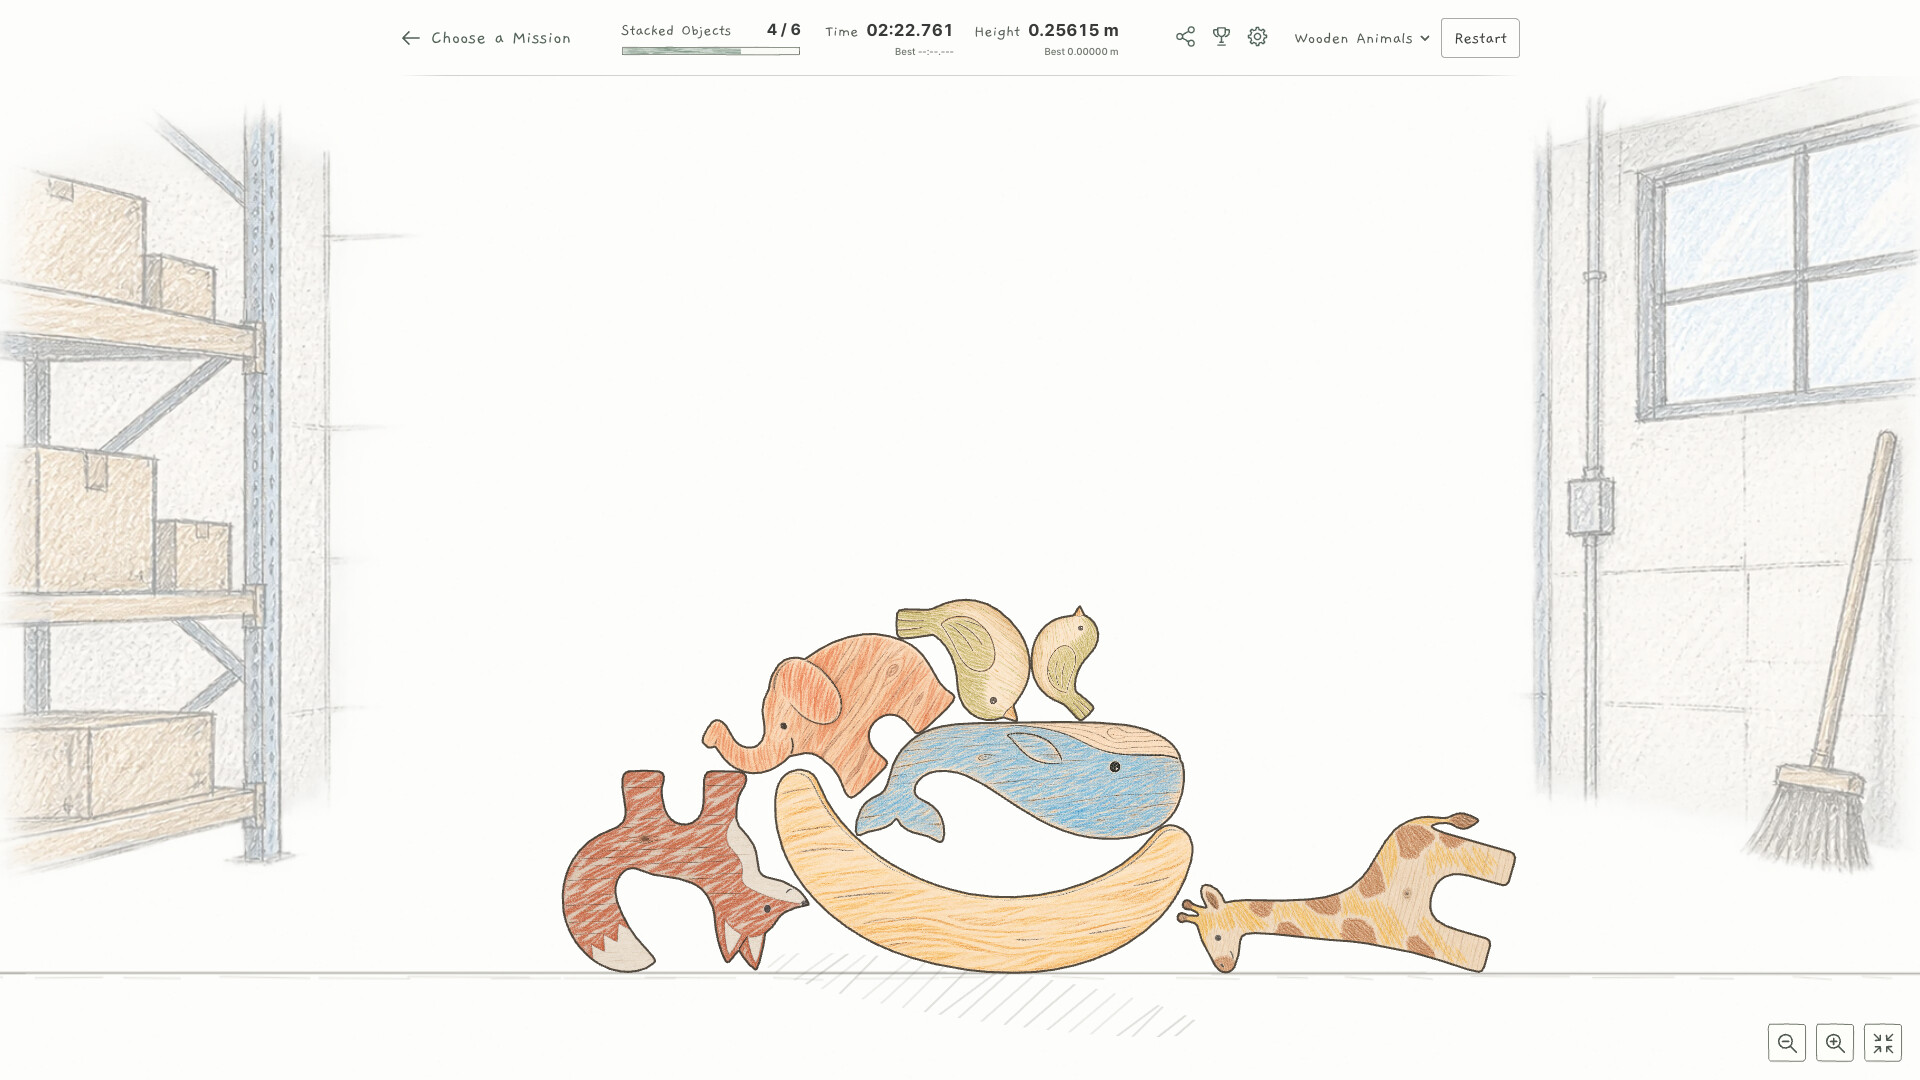Click the Restart button
Viewport: 1920px width, 1080px height.
[1480, 38]
